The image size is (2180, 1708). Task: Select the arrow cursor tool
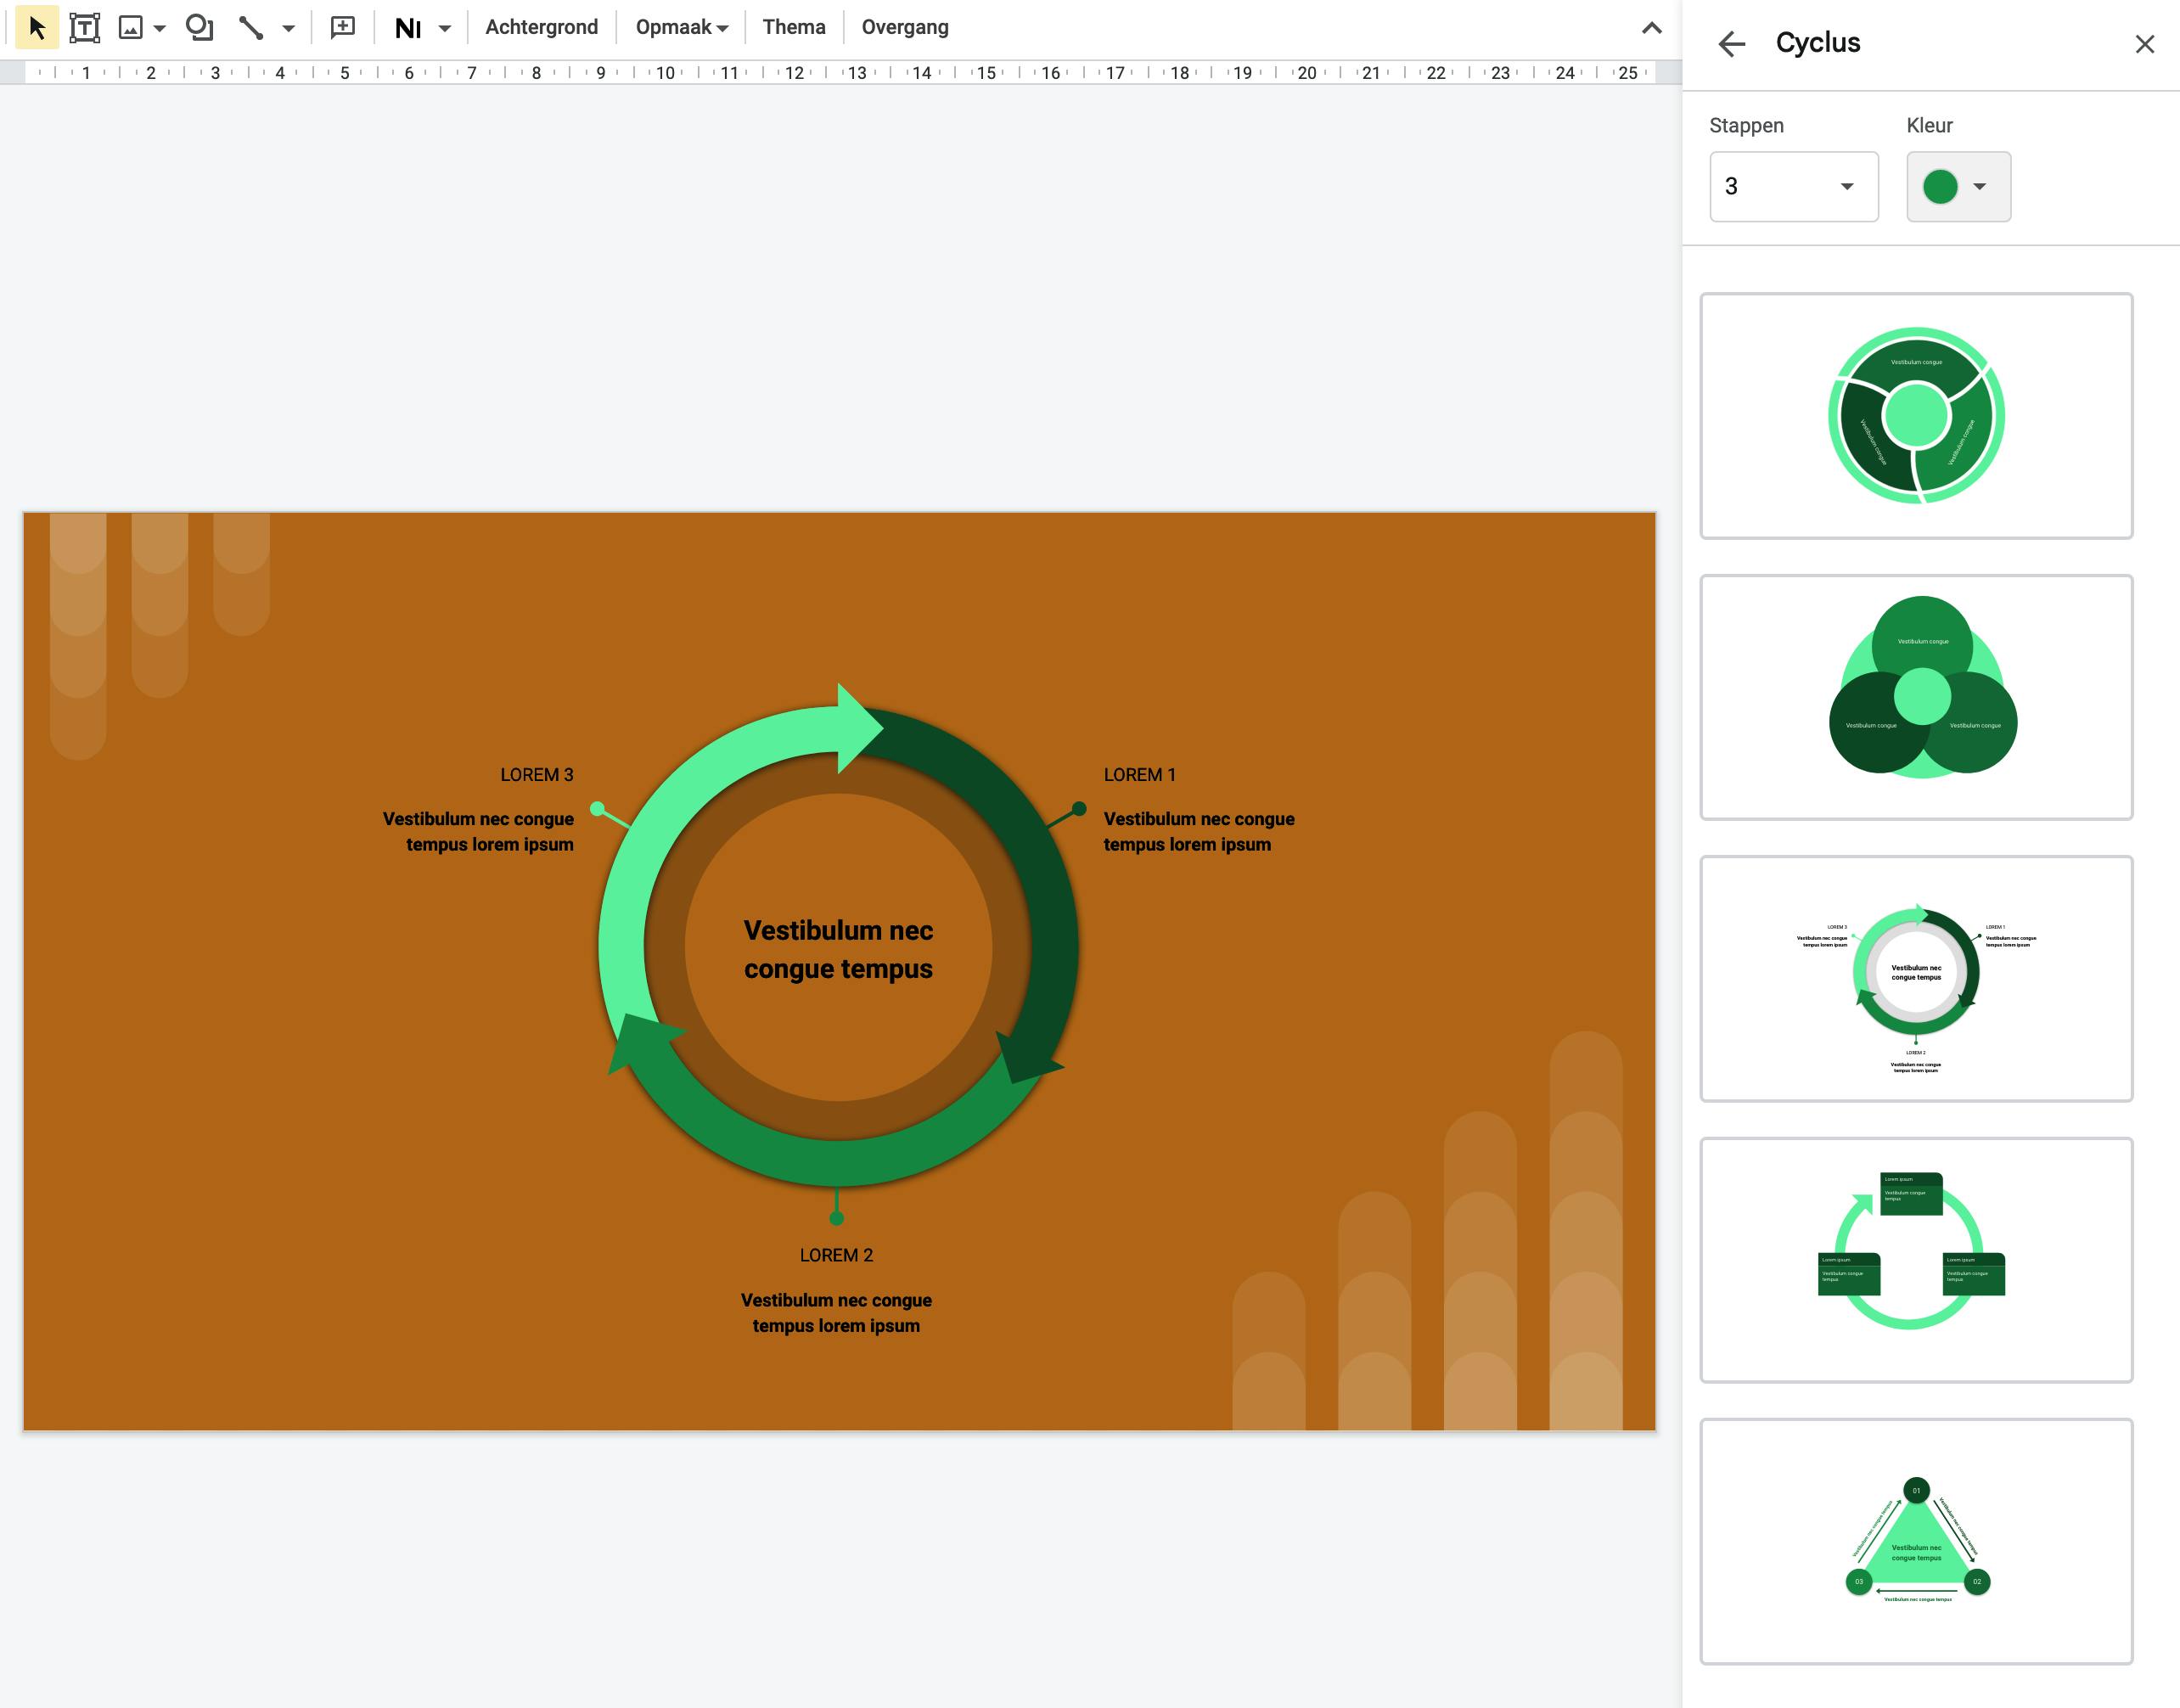point(37,27)
